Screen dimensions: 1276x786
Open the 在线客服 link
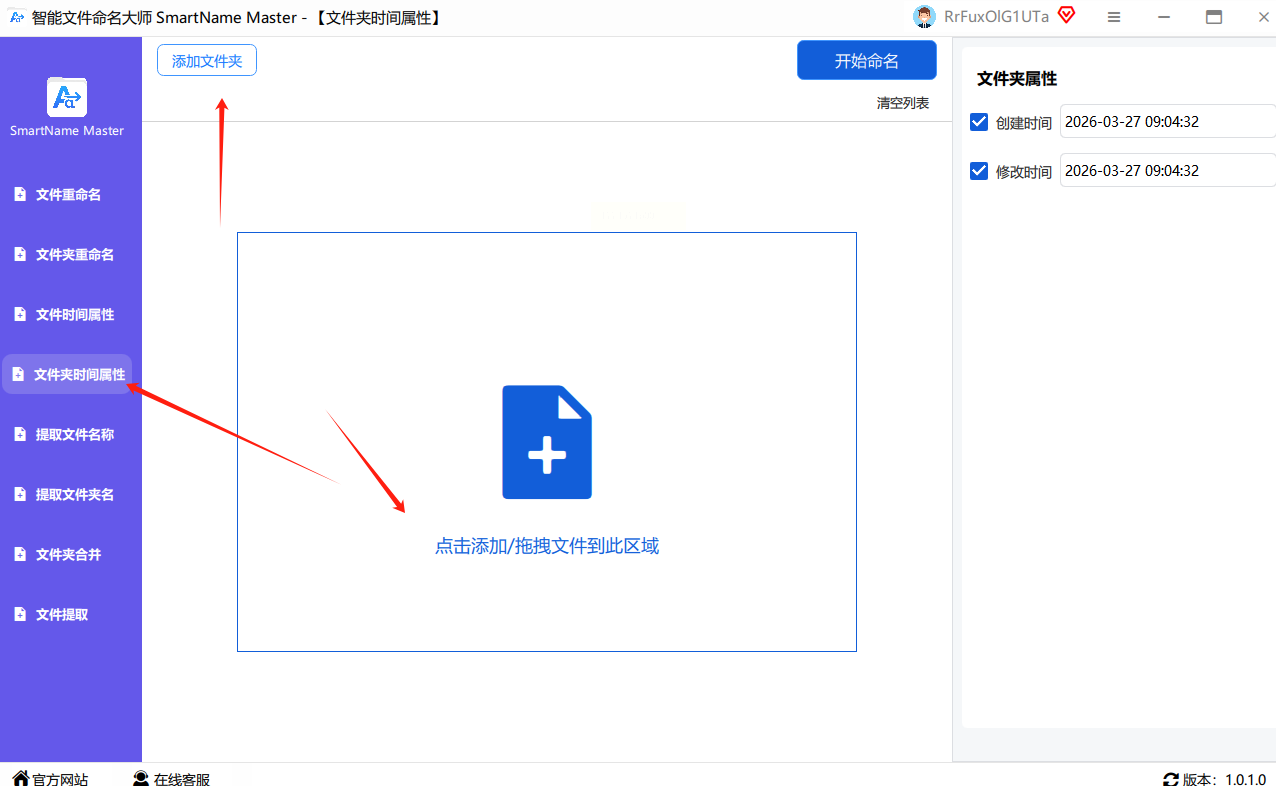pyautogui.click(x=182, y=779)
